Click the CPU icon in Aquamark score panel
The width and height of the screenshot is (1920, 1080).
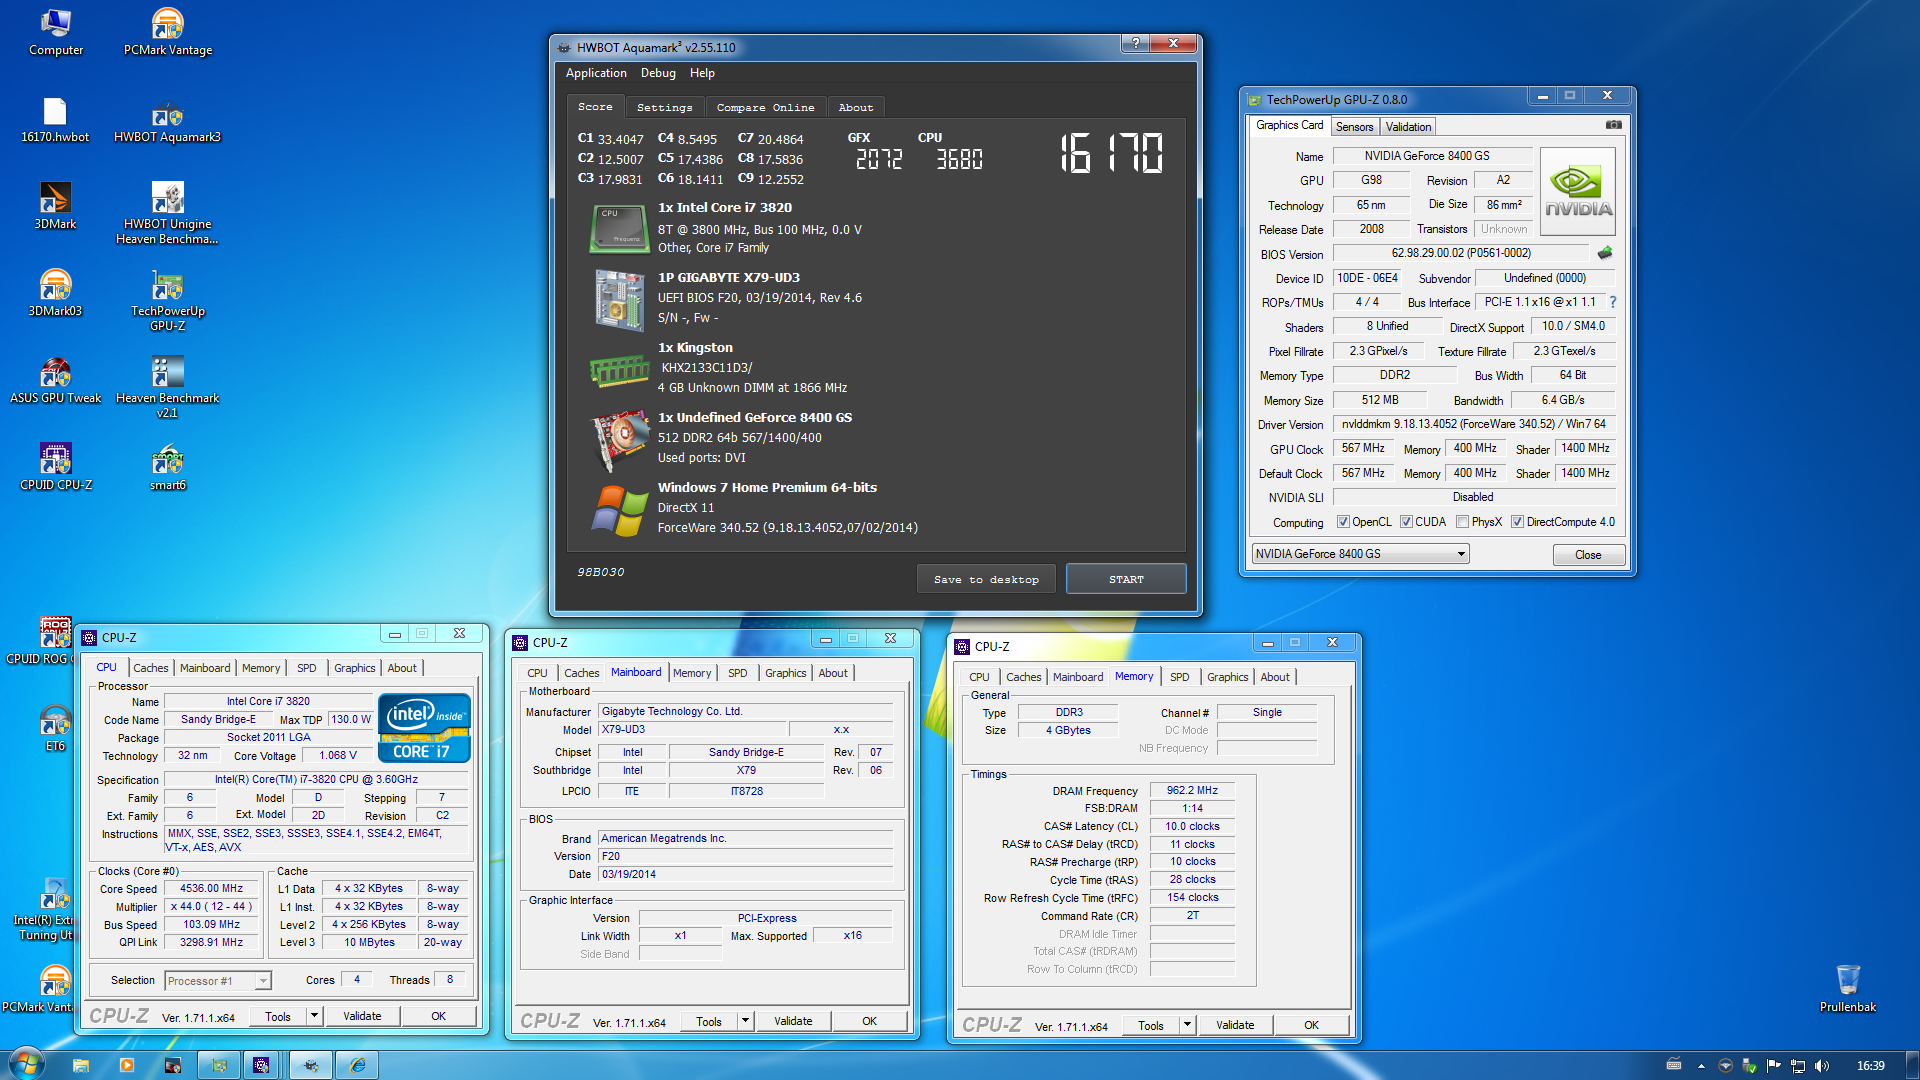pos(619,228)
